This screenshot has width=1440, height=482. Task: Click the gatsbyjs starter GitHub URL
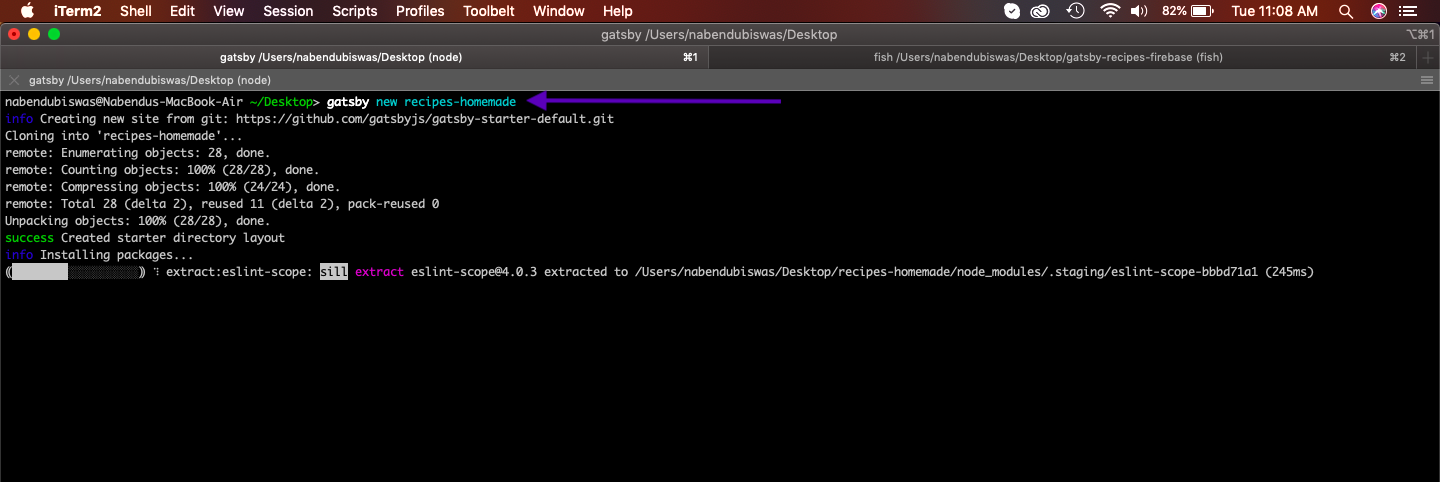click(x=425, y=118)
